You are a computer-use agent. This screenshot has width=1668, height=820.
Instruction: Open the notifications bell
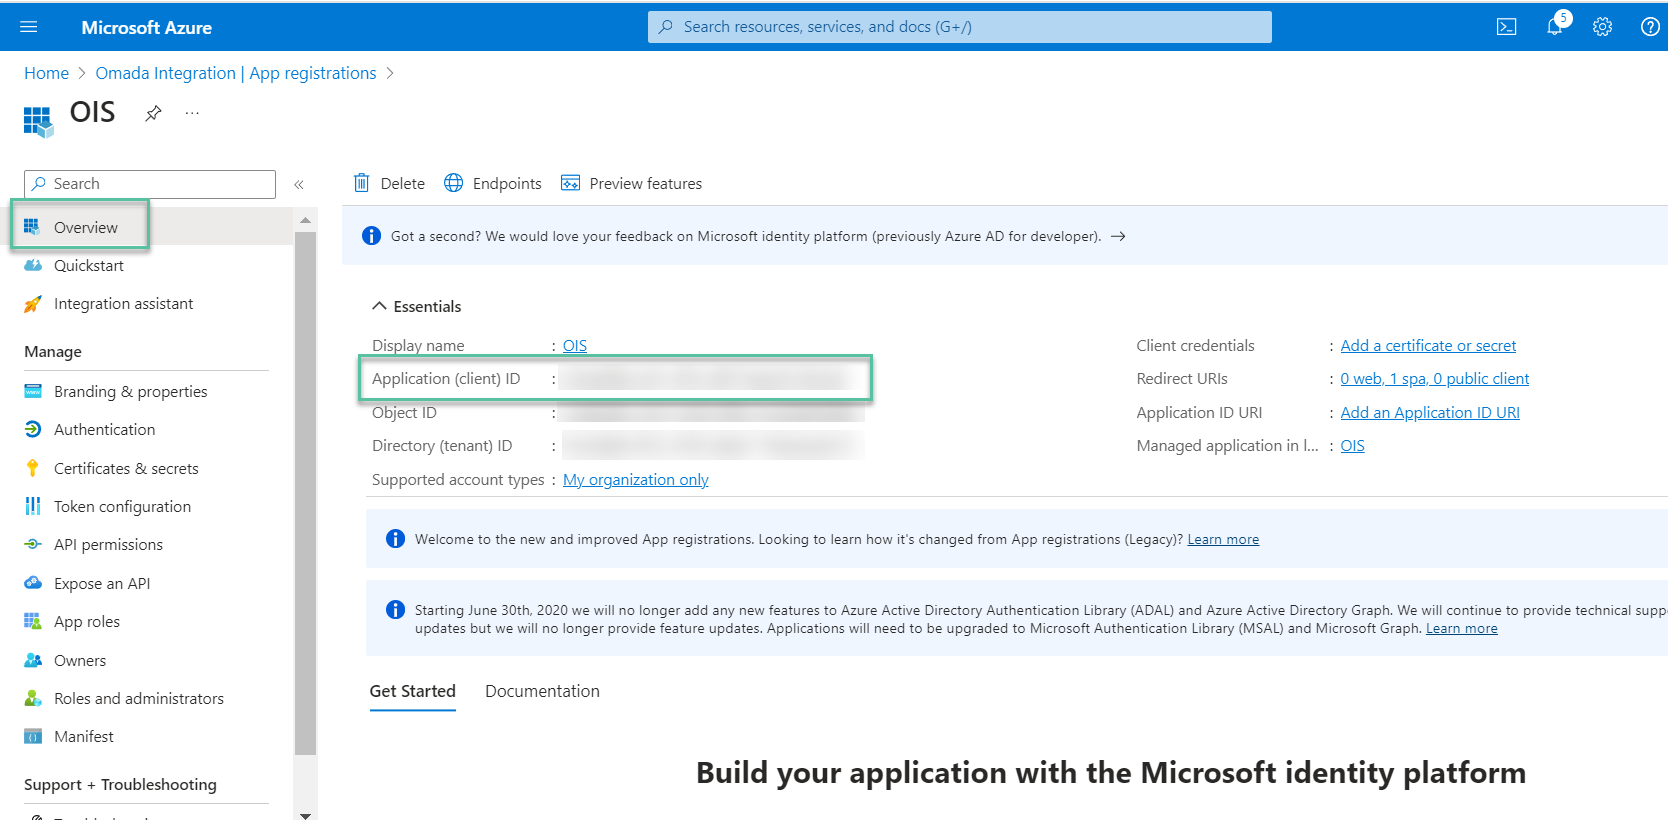pyautogui.click(x=1555, y=27)
